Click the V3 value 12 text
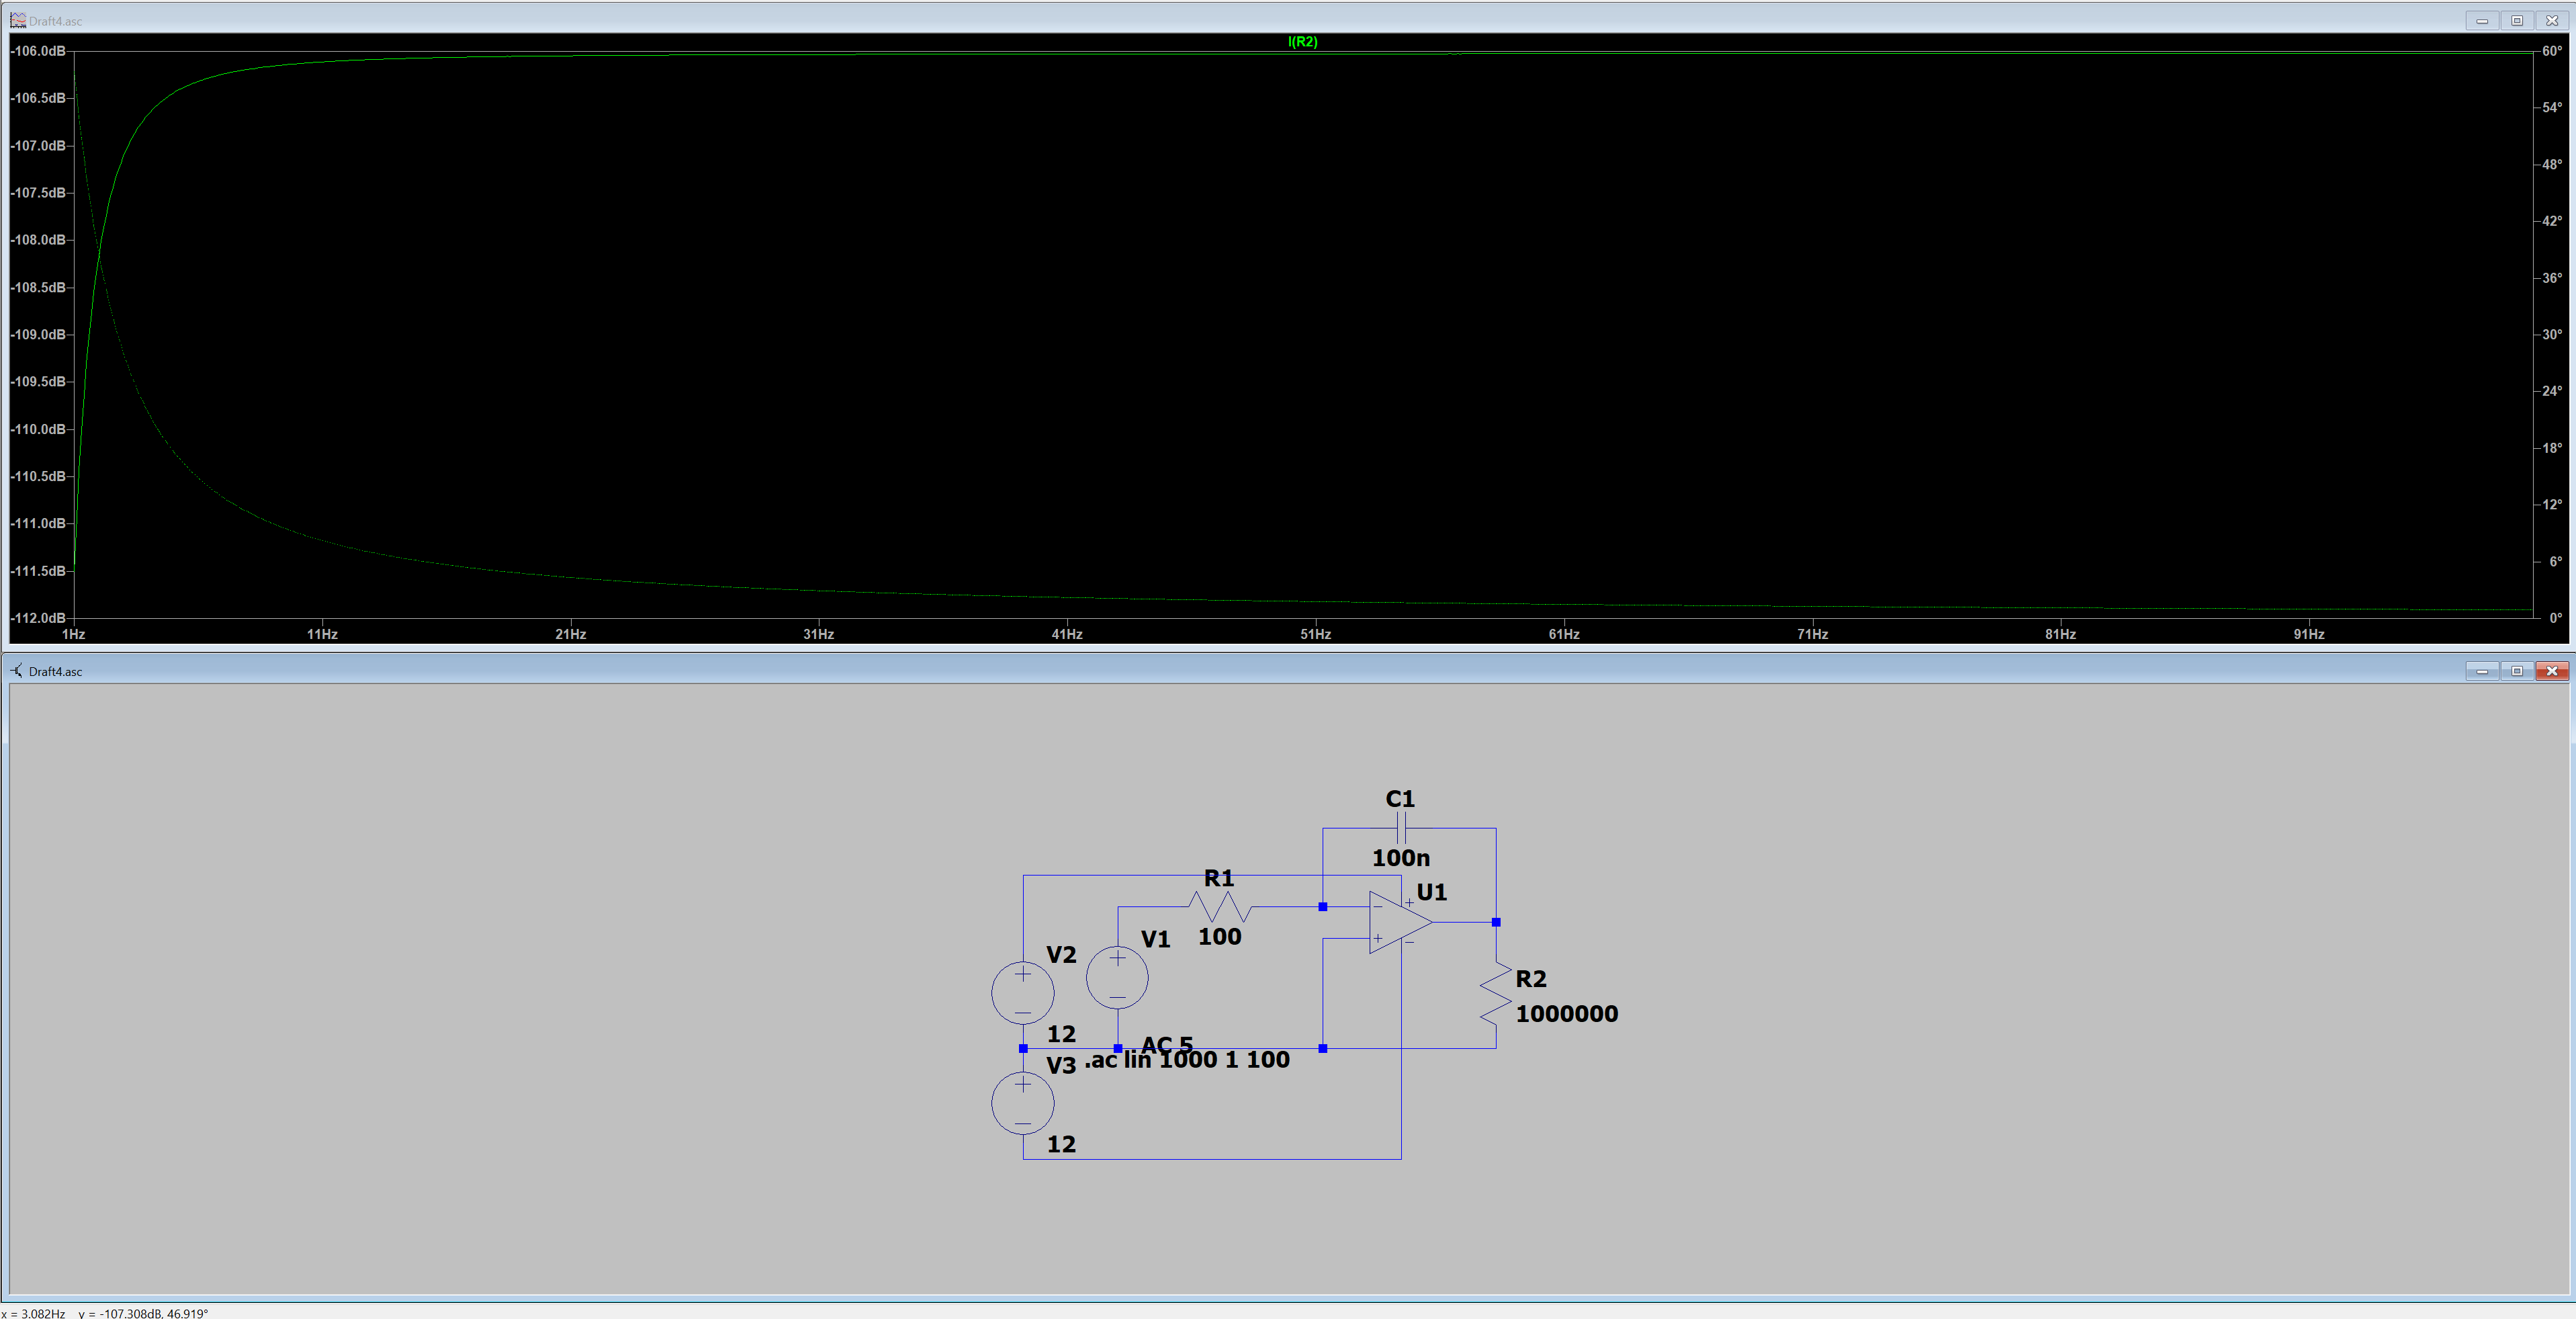The width and height of the screenshot is (2576, 1319). (1061, 1144)
